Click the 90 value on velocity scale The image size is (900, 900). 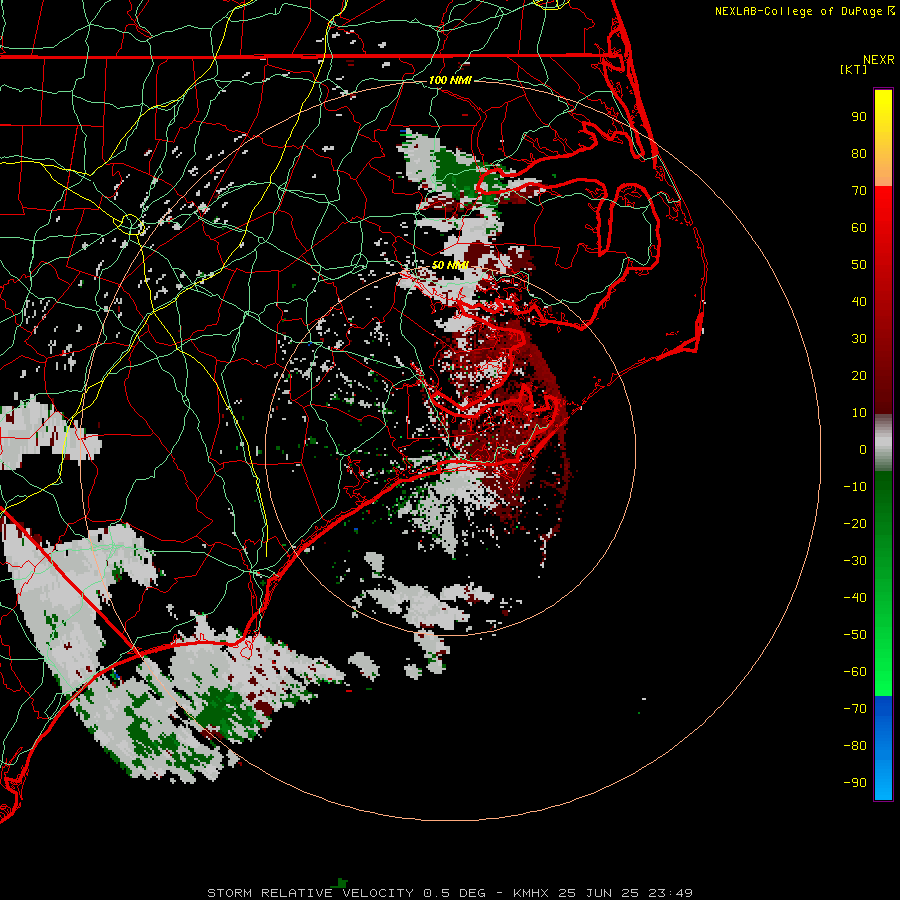click(x=859, y=117)
